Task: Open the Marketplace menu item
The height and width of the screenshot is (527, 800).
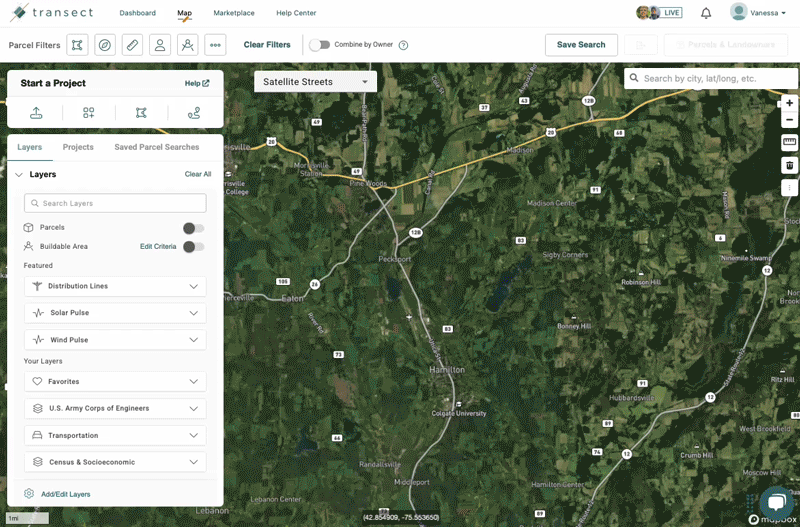Action: (x=234, y=13)
